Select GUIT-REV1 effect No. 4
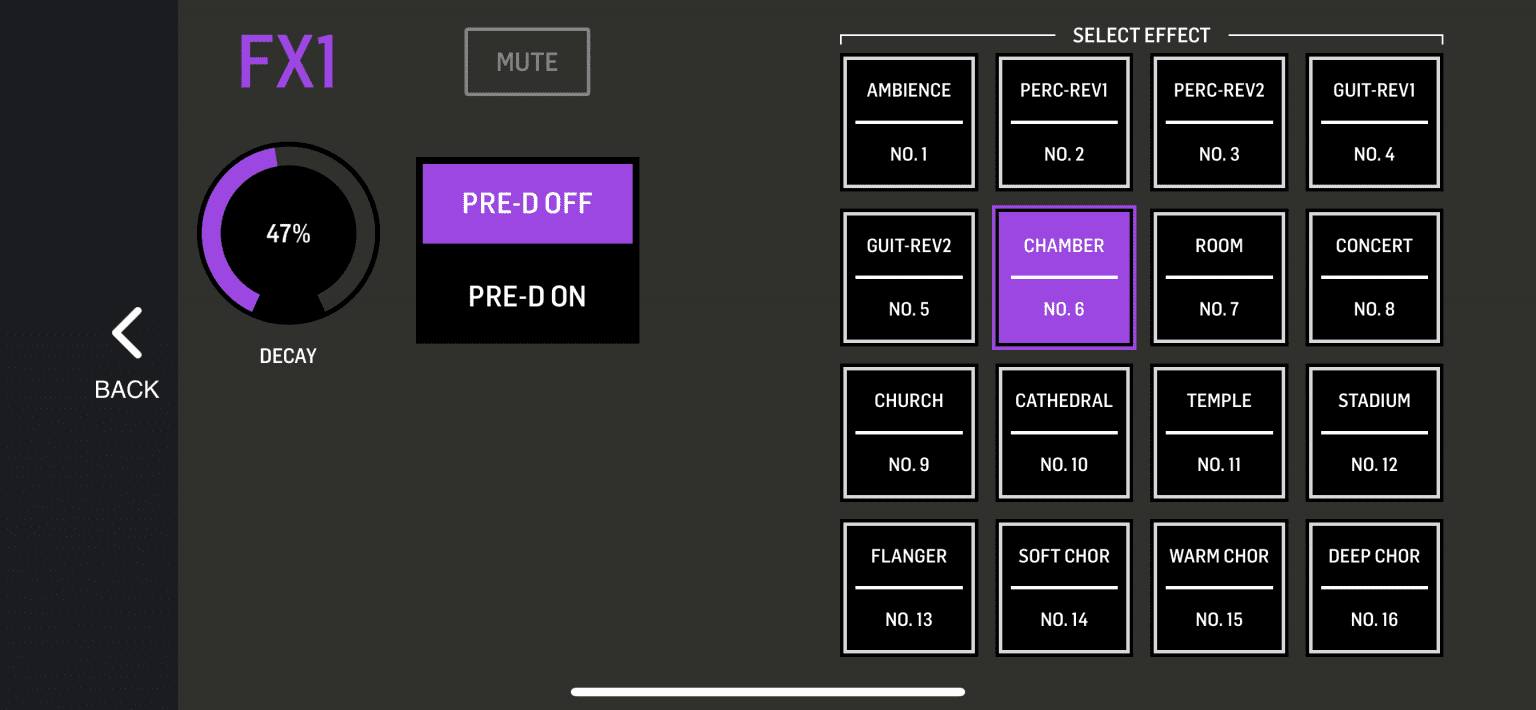Viewport: 1536px width, 710px height. (1374, 122)
